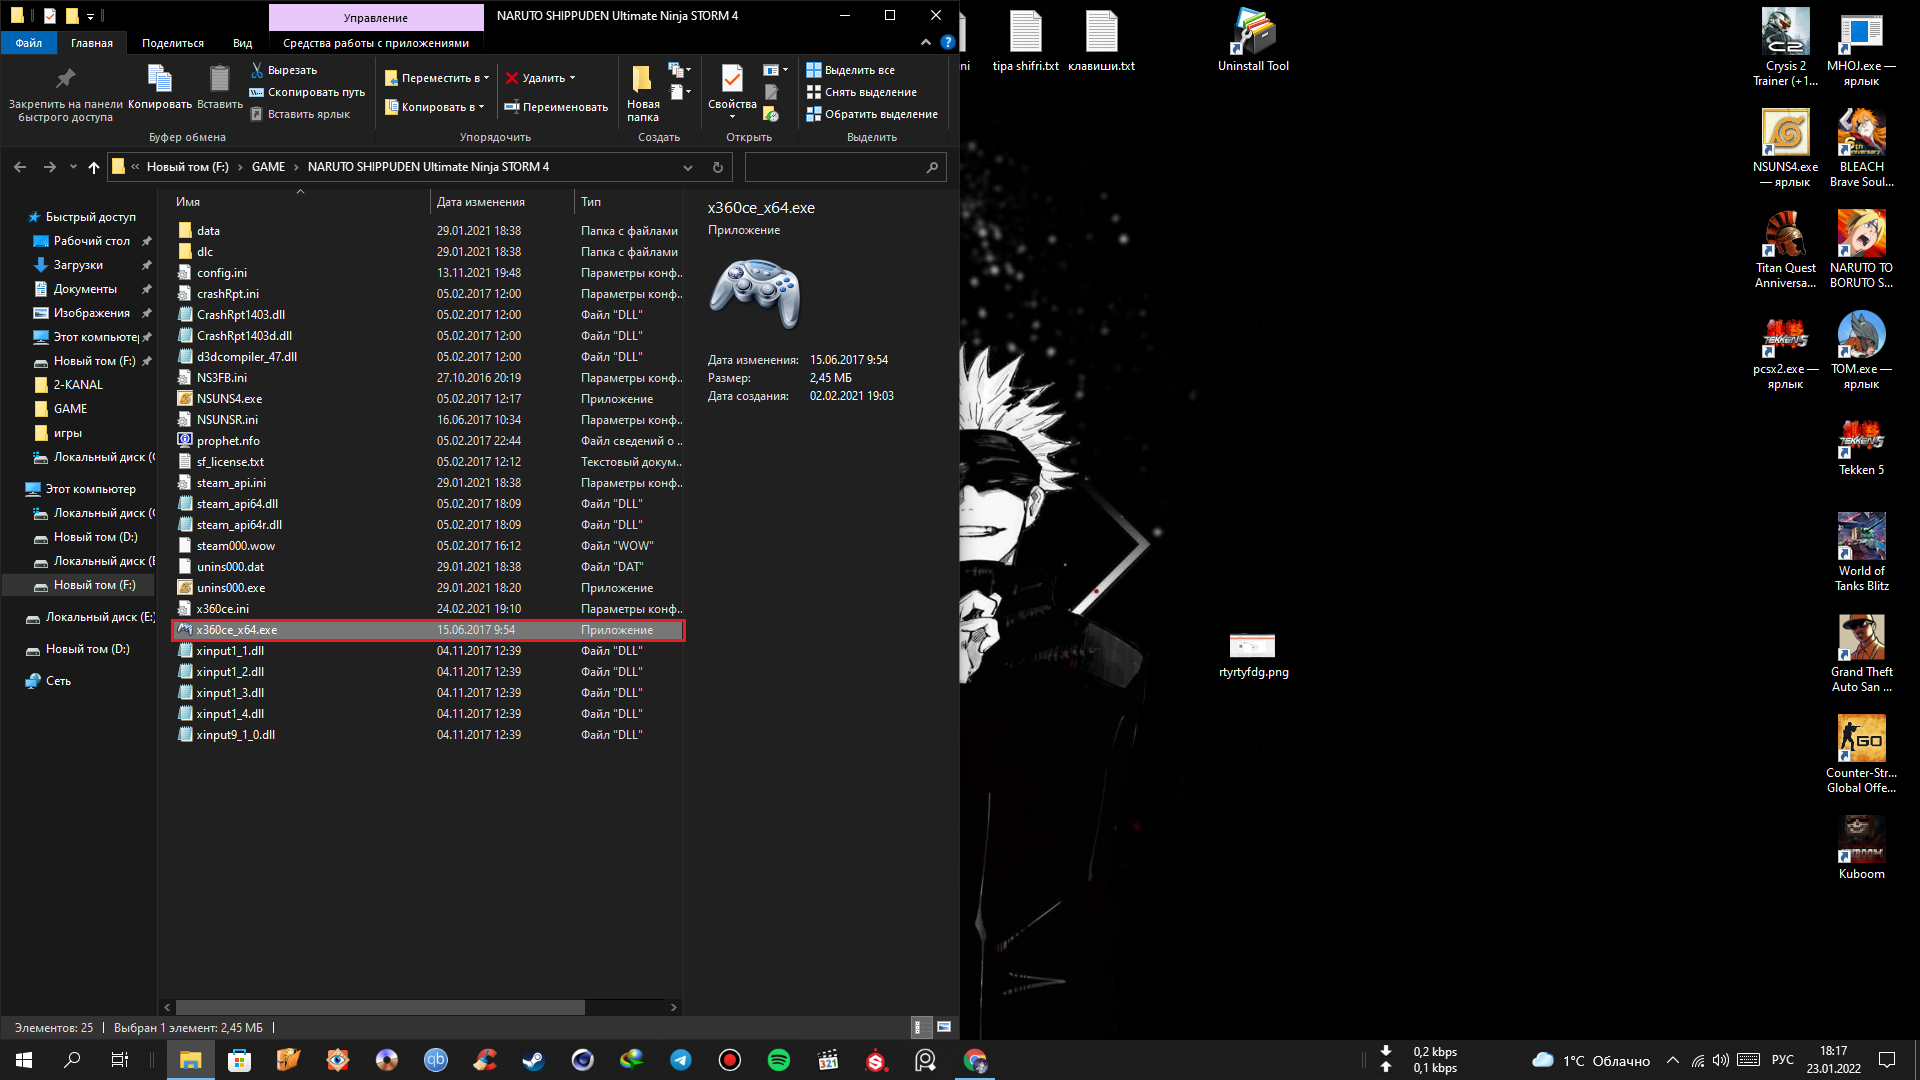Image resolution: width=1920 pixels, height=1080 pixels.
Task: Click Вставить ярлык in ribbon
Action: (300, 114)
